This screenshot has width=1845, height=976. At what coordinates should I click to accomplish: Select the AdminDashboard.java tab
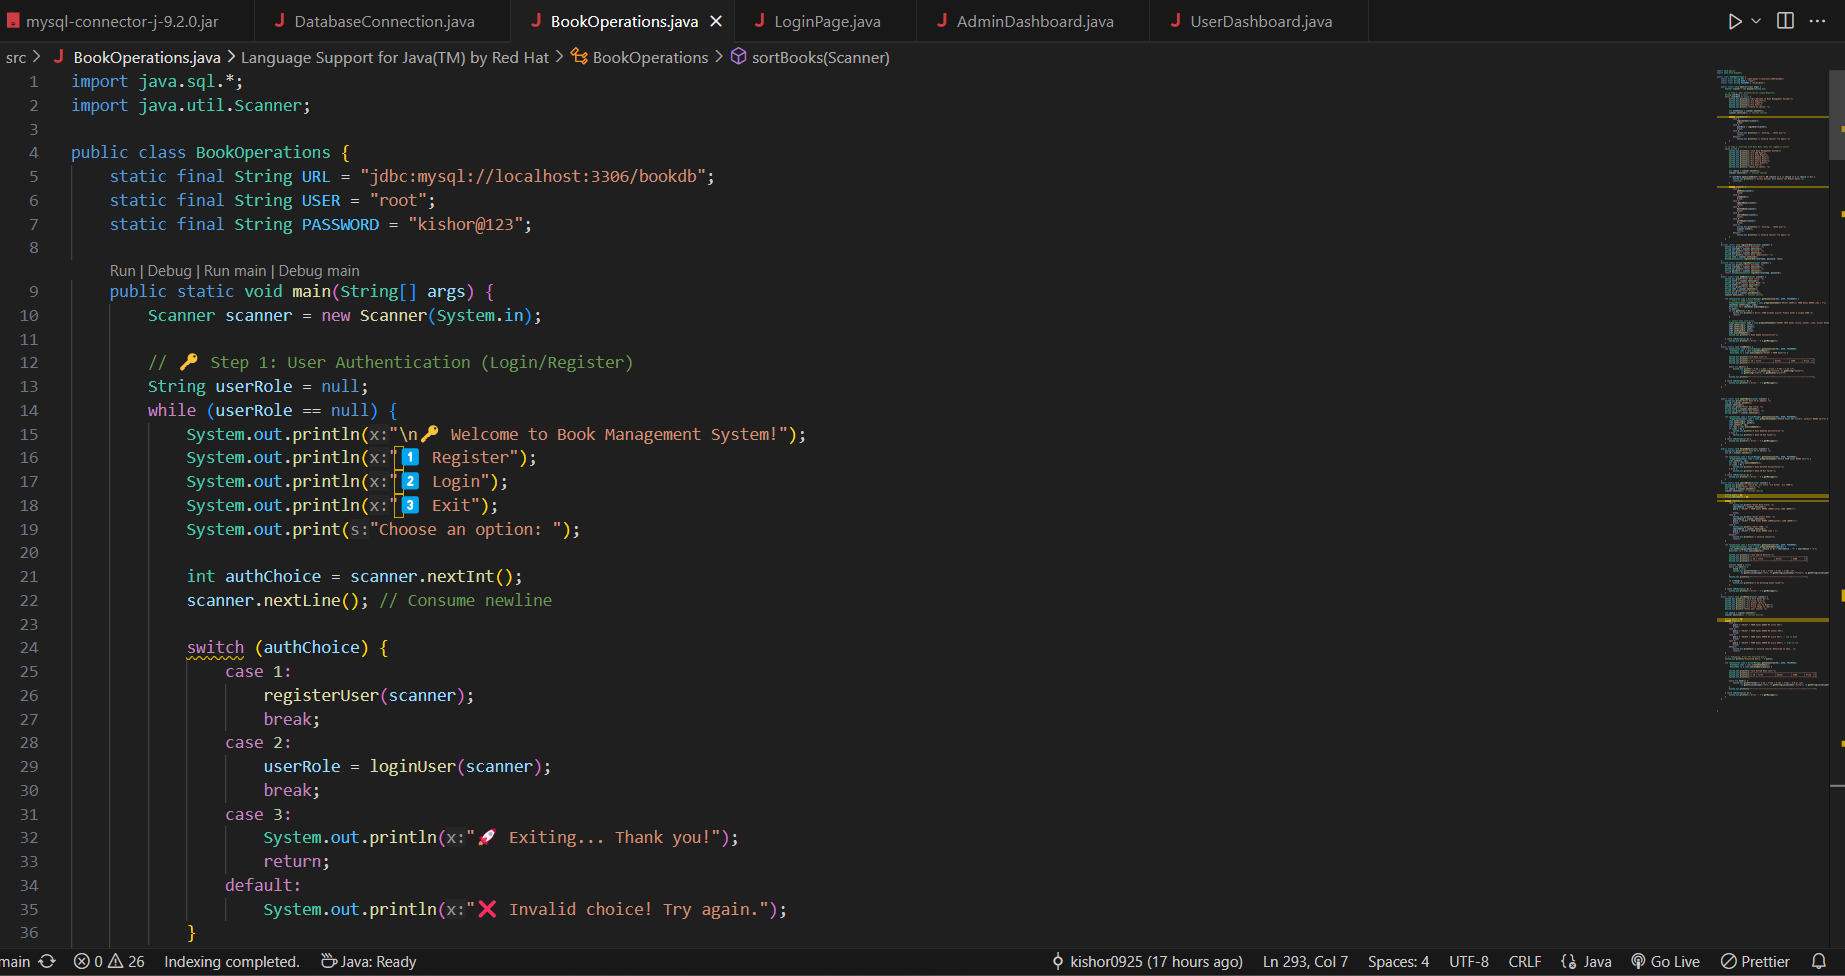(1034, 21)
